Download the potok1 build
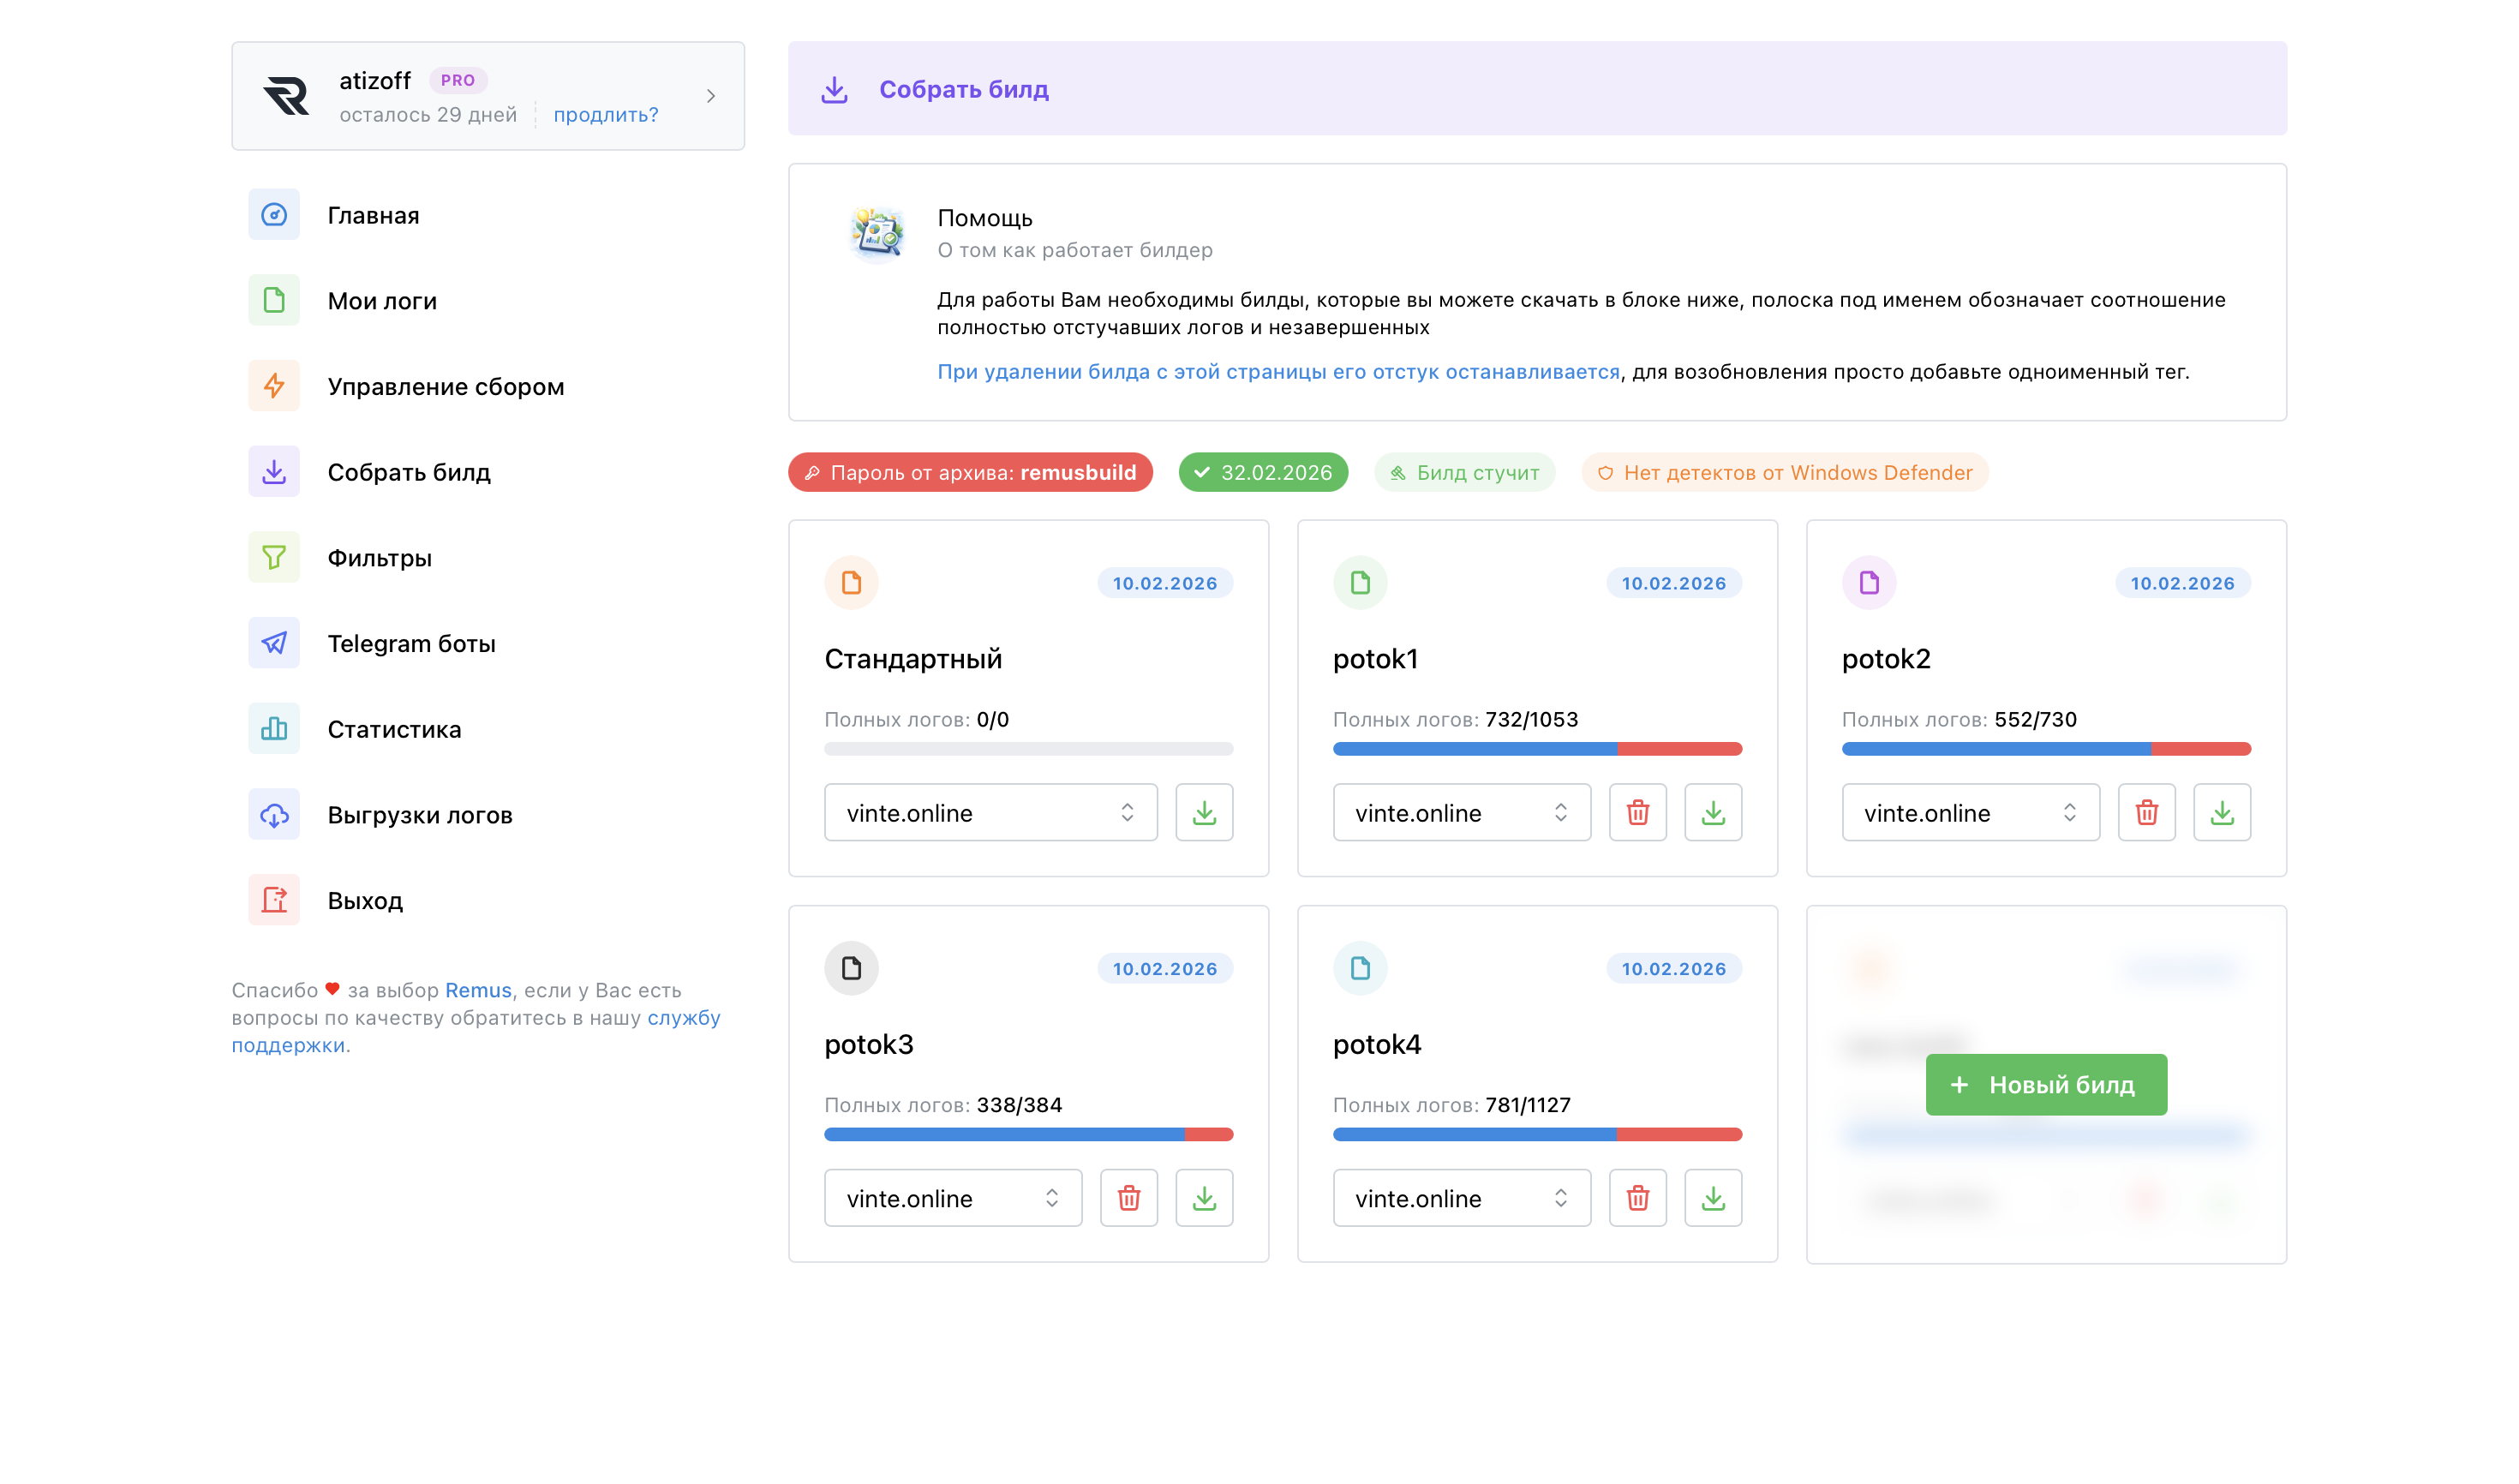 [1712, 812]
